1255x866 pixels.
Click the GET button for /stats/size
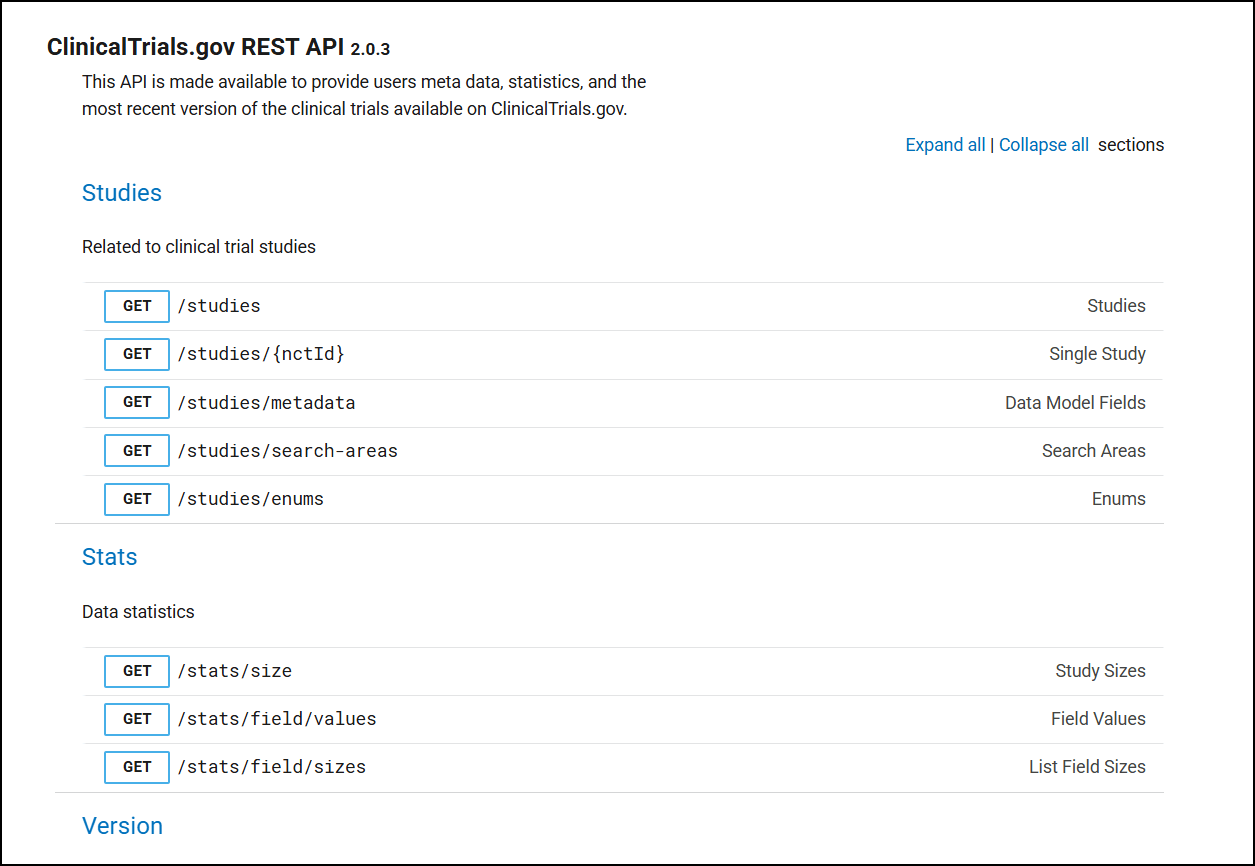pyautogui.click(x=137, y=671)
